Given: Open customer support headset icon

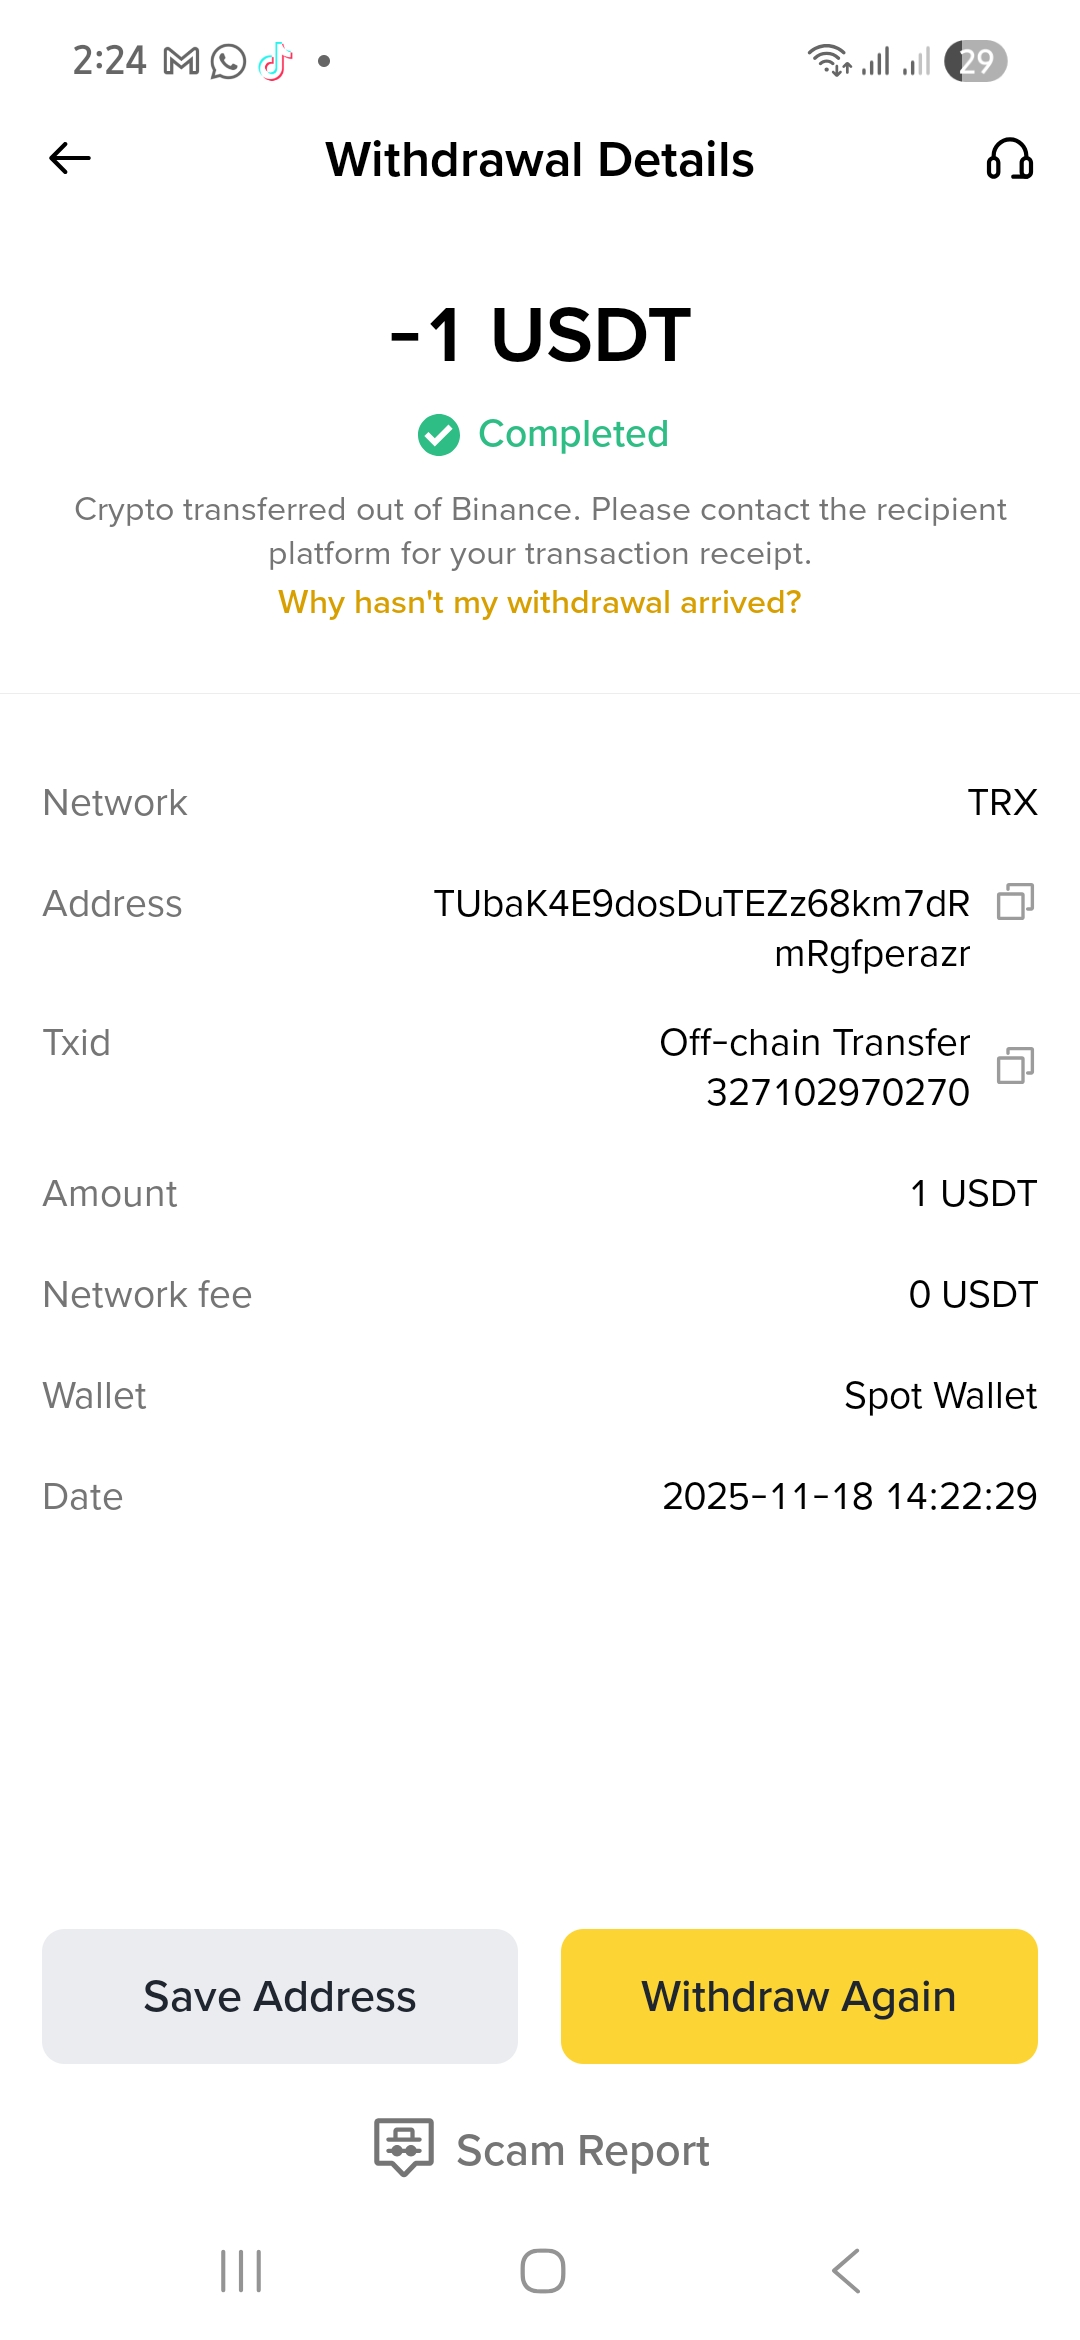Looking at the screenshot, I should (x=1009, y=159).
